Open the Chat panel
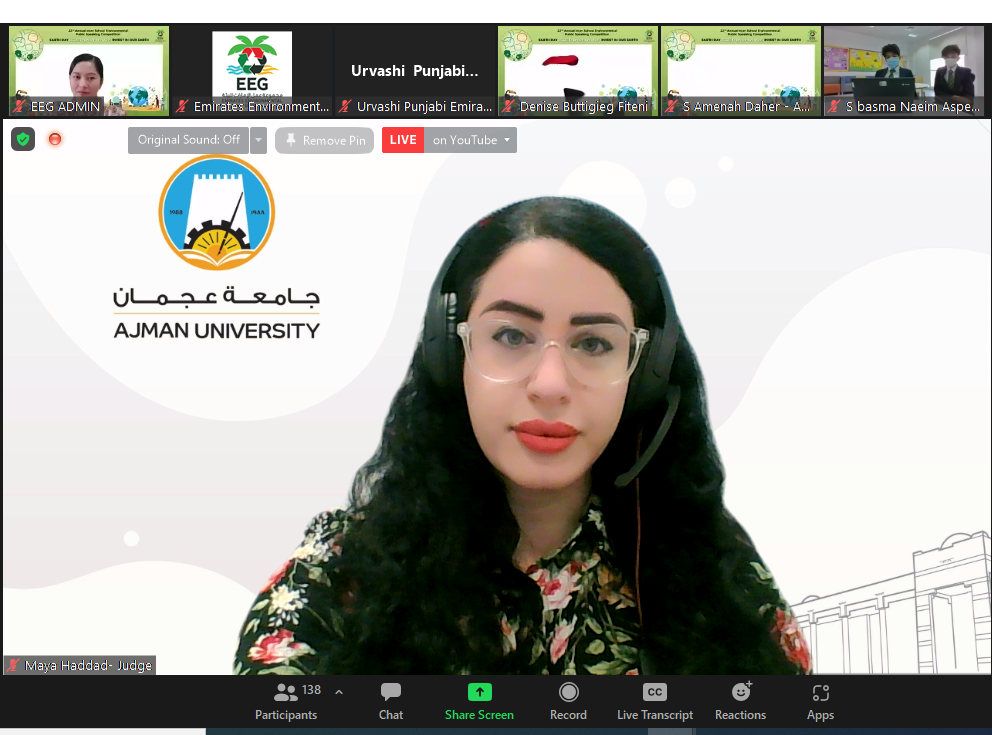This screenshot has width=992, height=735. (391, 692)
